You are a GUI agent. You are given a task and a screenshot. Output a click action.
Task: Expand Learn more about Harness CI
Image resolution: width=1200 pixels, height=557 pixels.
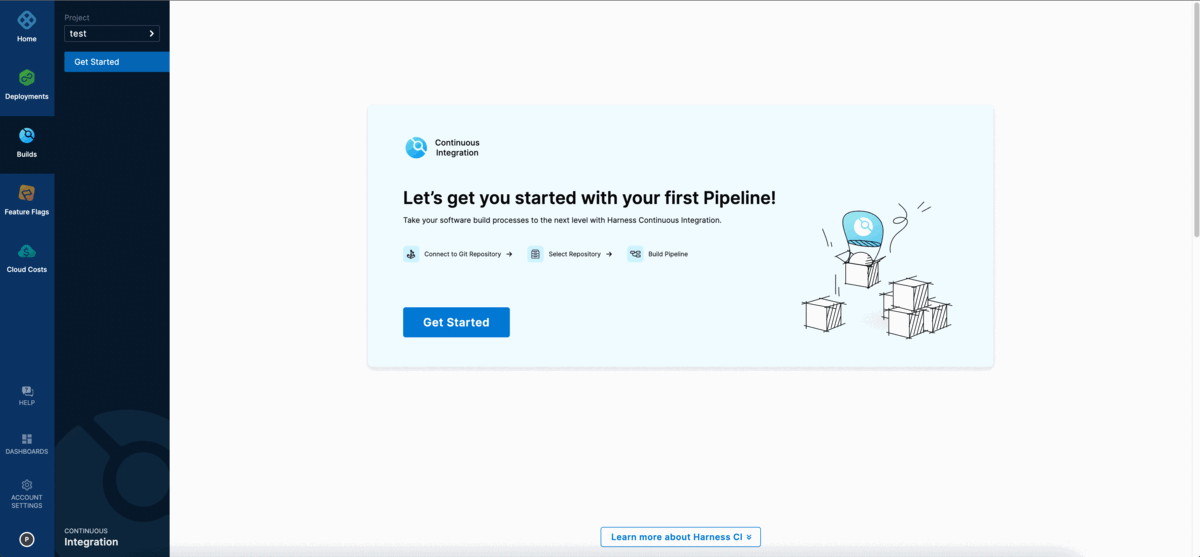680,537
